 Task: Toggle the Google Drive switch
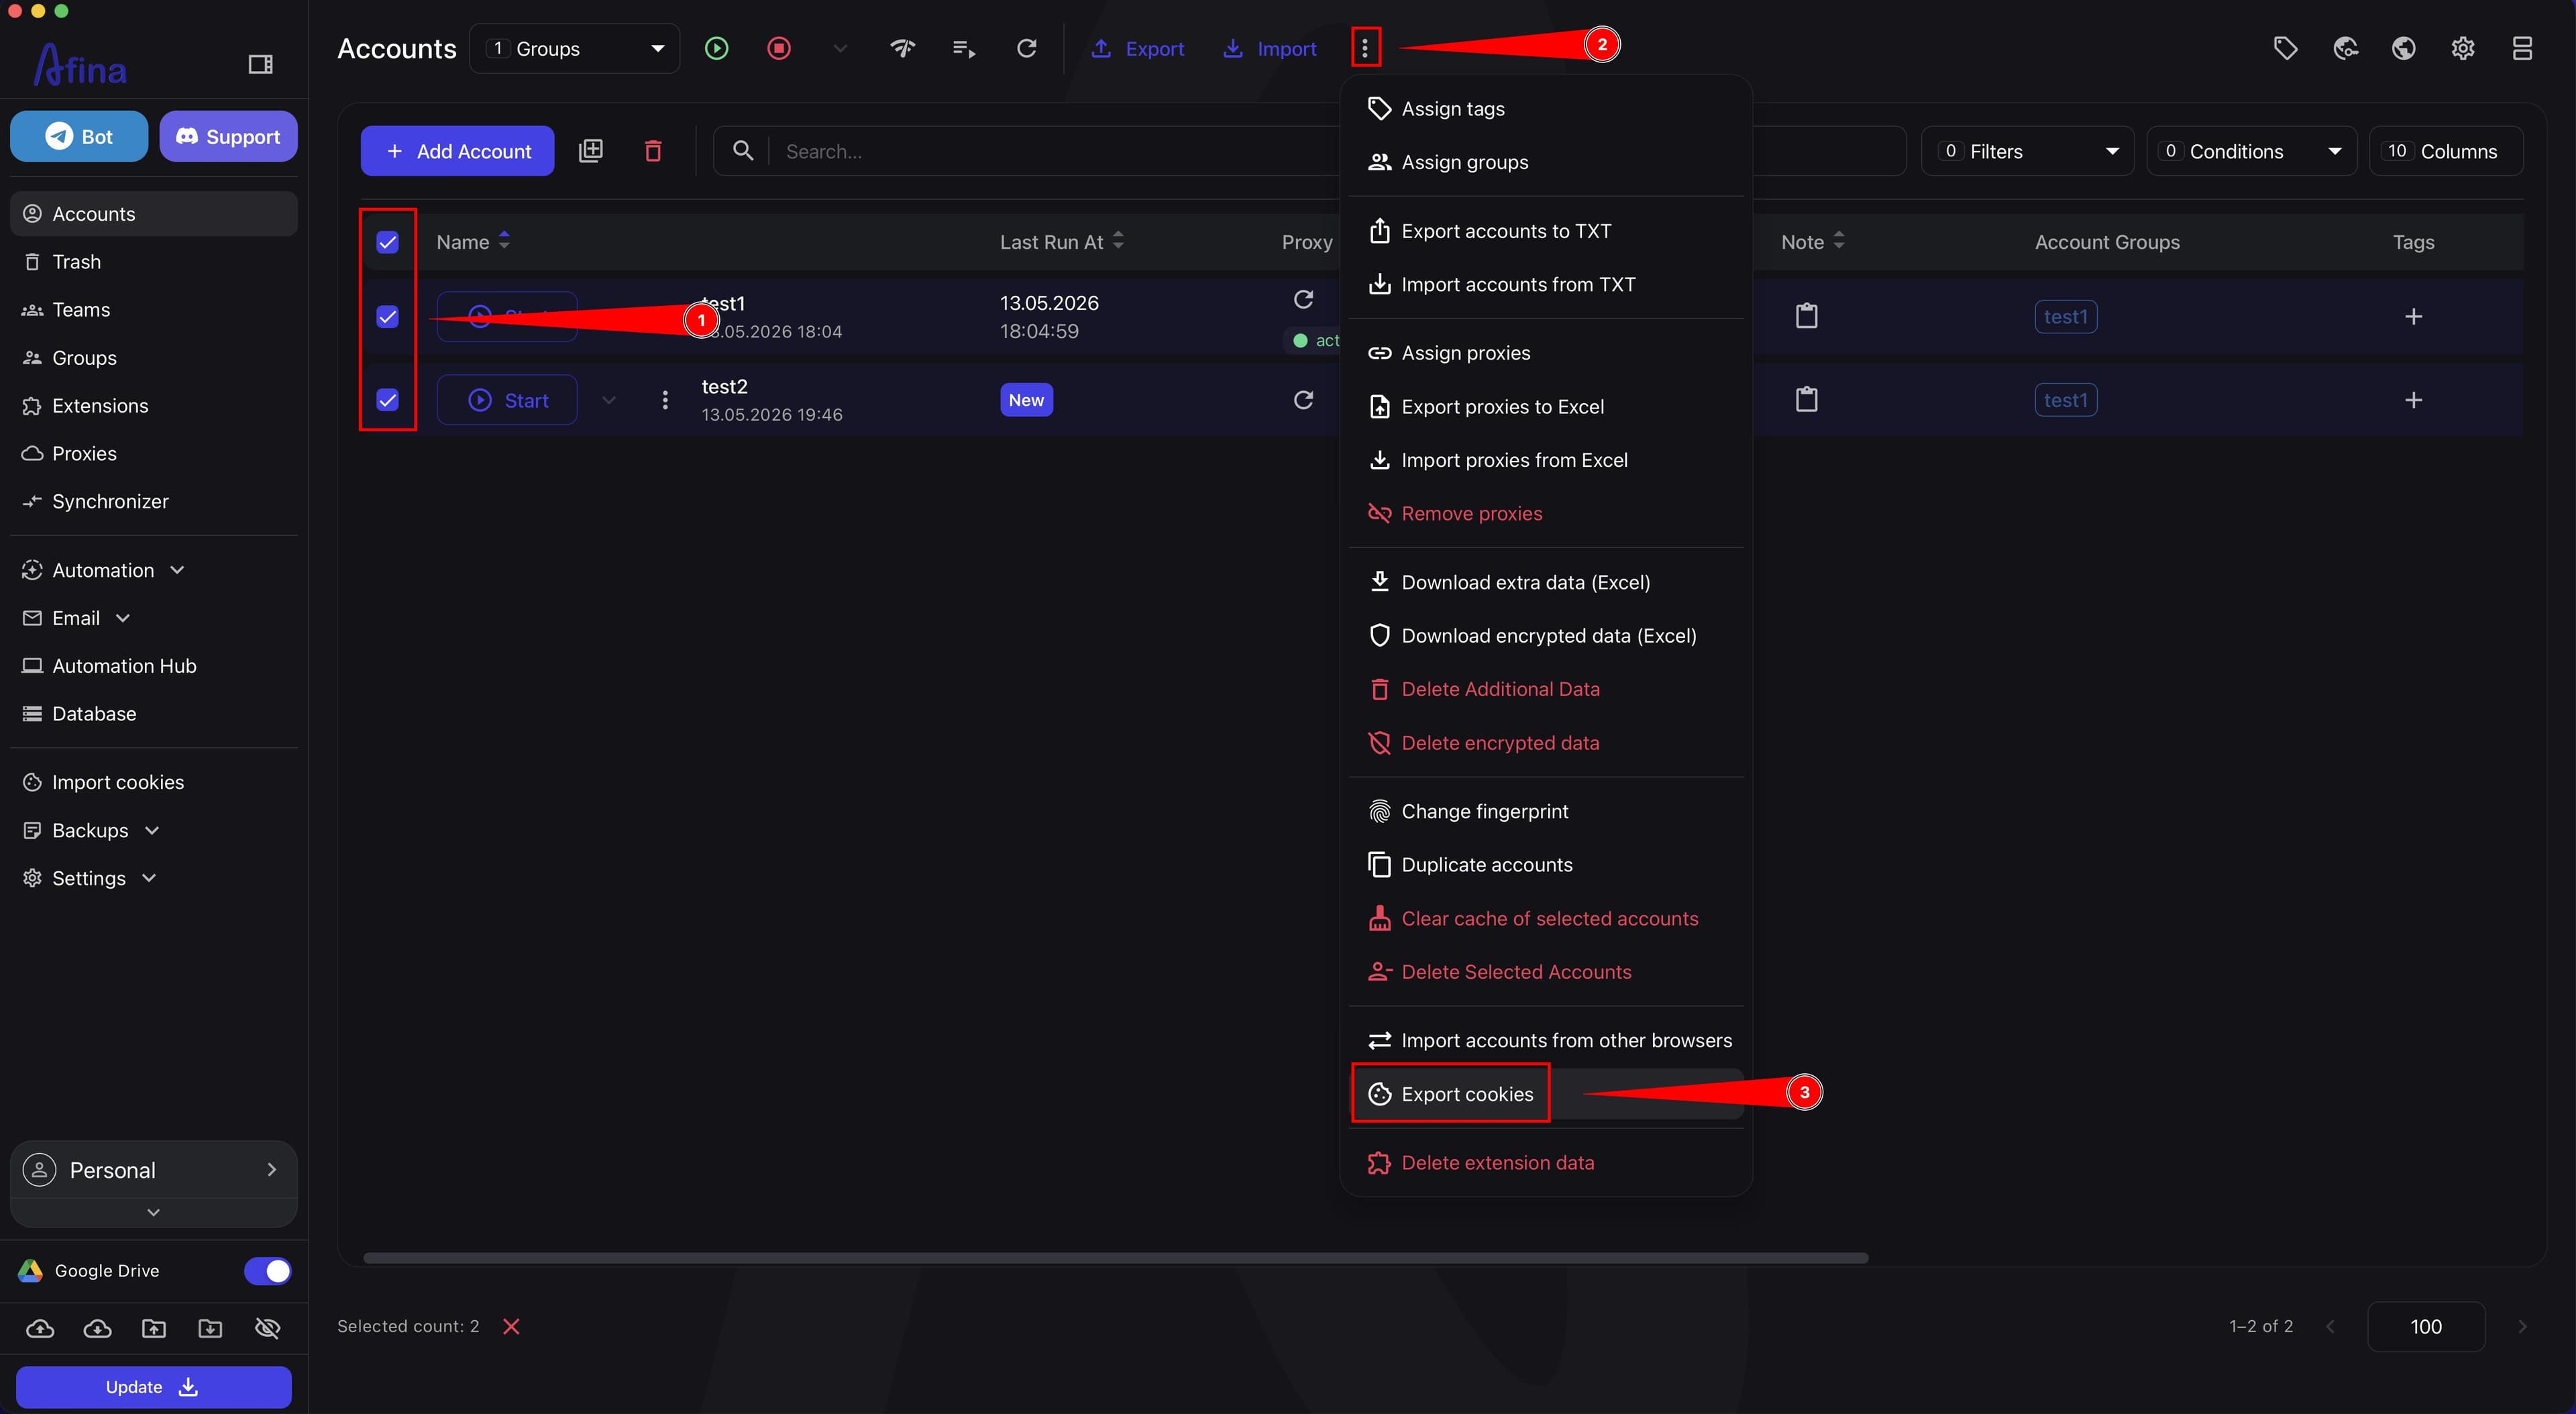[x=267, y=1271]
